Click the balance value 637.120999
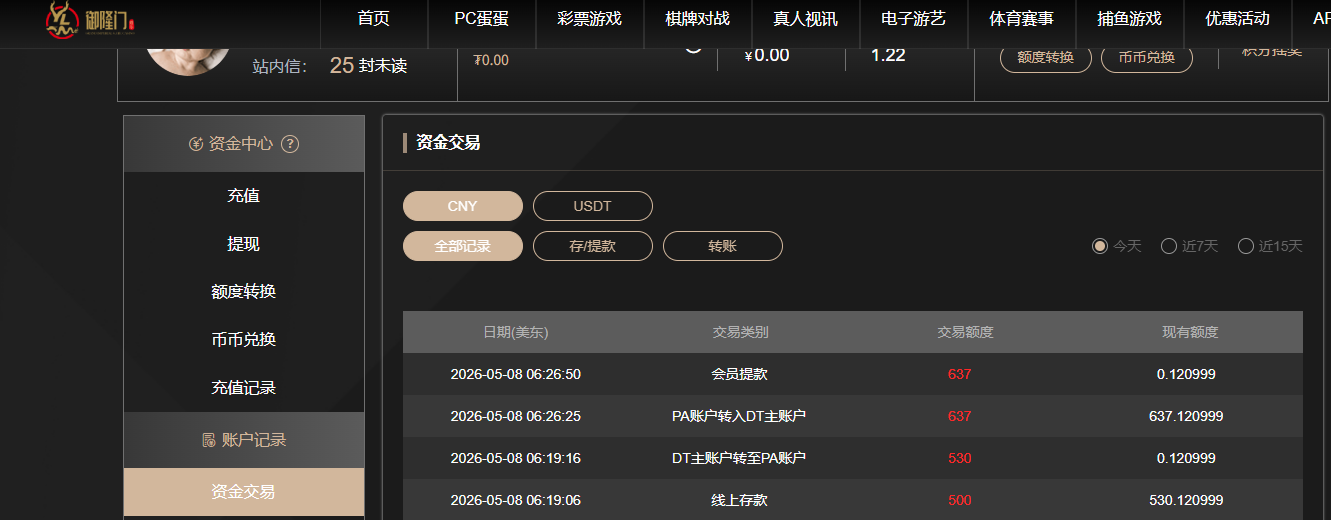Screen dimensions: 1331x520 click(1186, 416)
